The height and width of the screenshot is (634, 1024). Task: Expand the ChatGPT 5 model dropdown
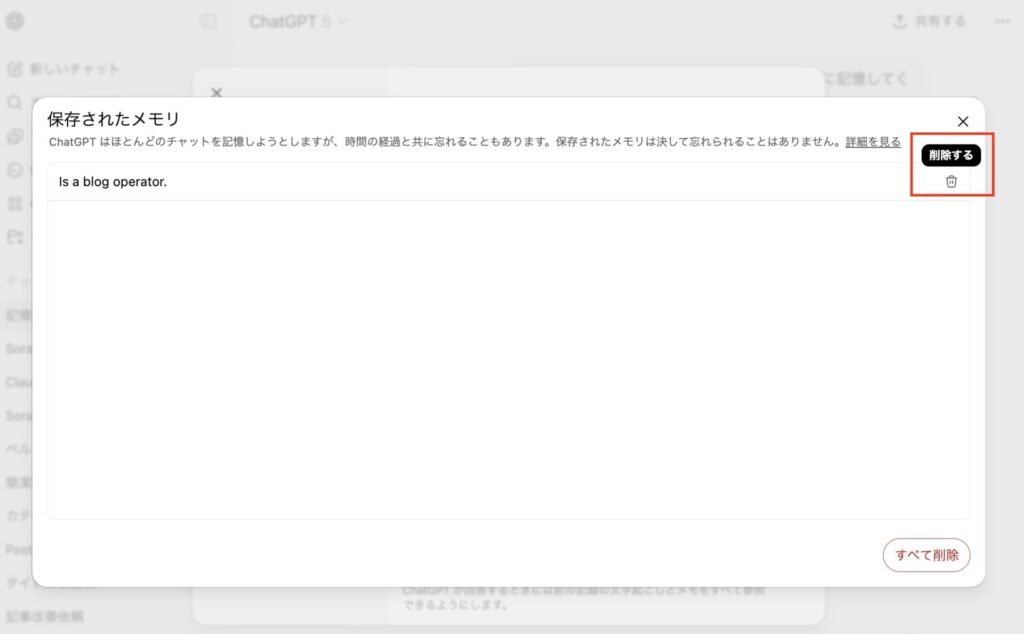coord(298,21)
